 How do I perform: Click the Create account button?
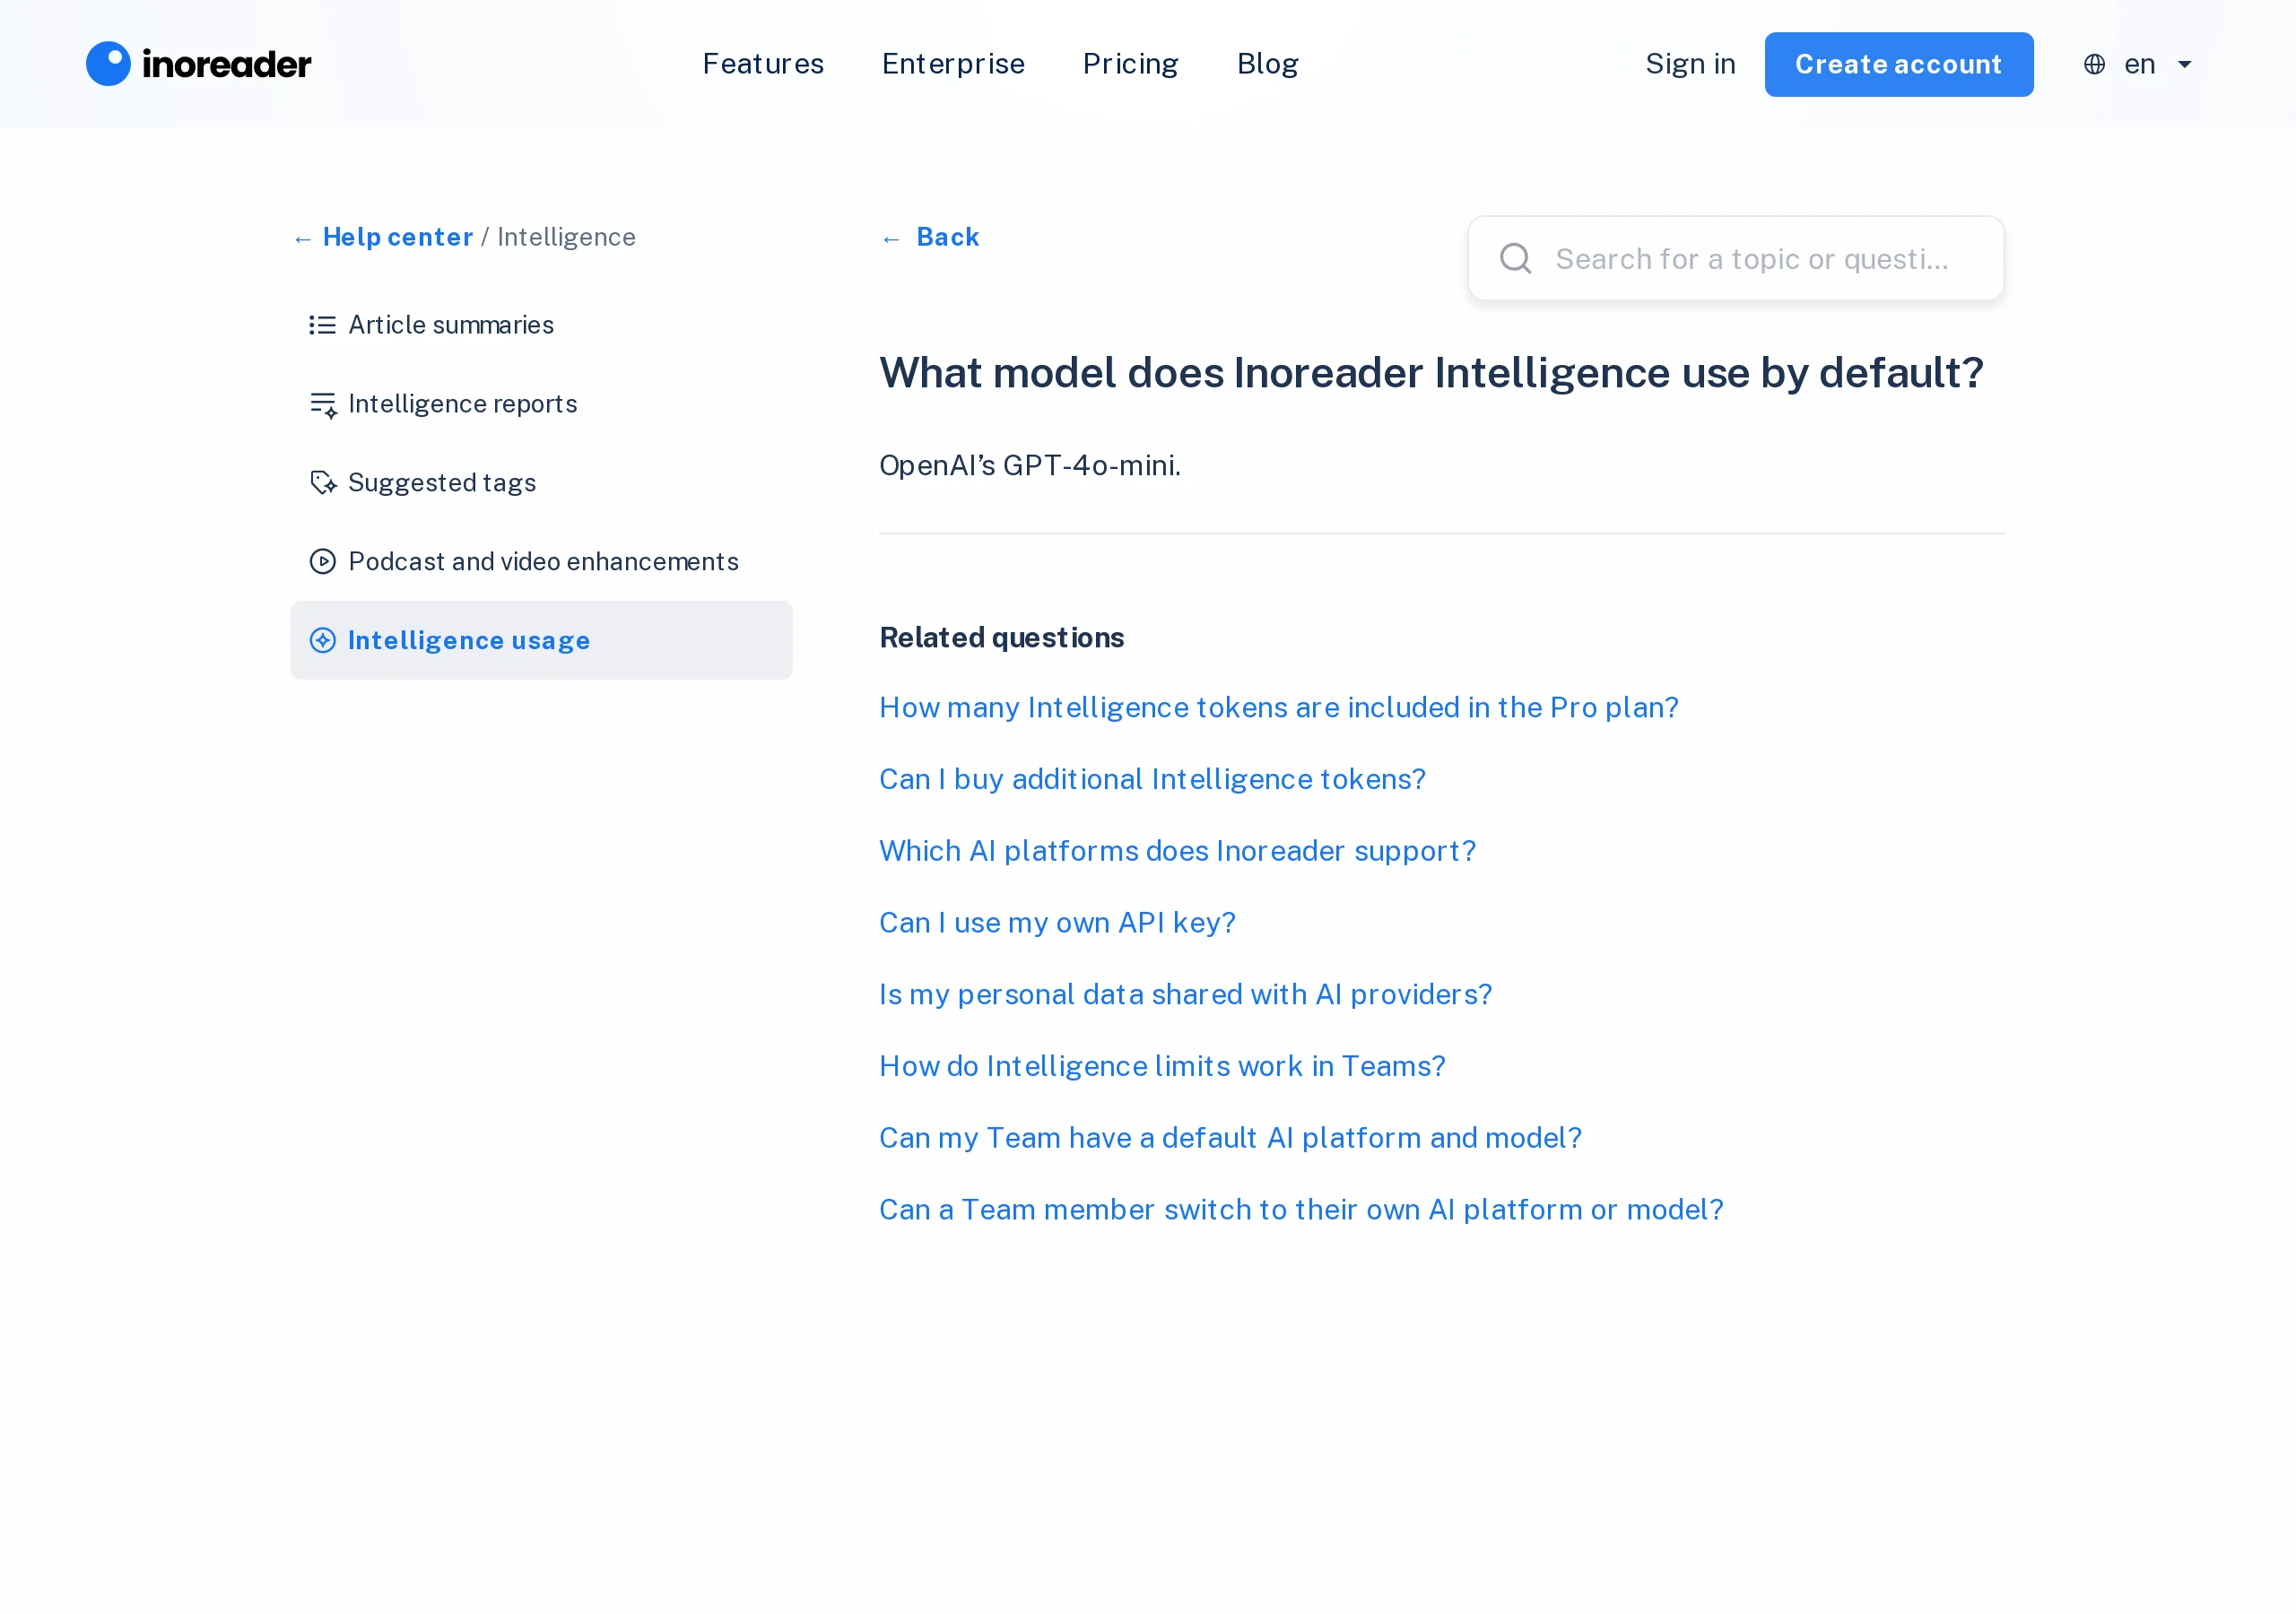1898,64
